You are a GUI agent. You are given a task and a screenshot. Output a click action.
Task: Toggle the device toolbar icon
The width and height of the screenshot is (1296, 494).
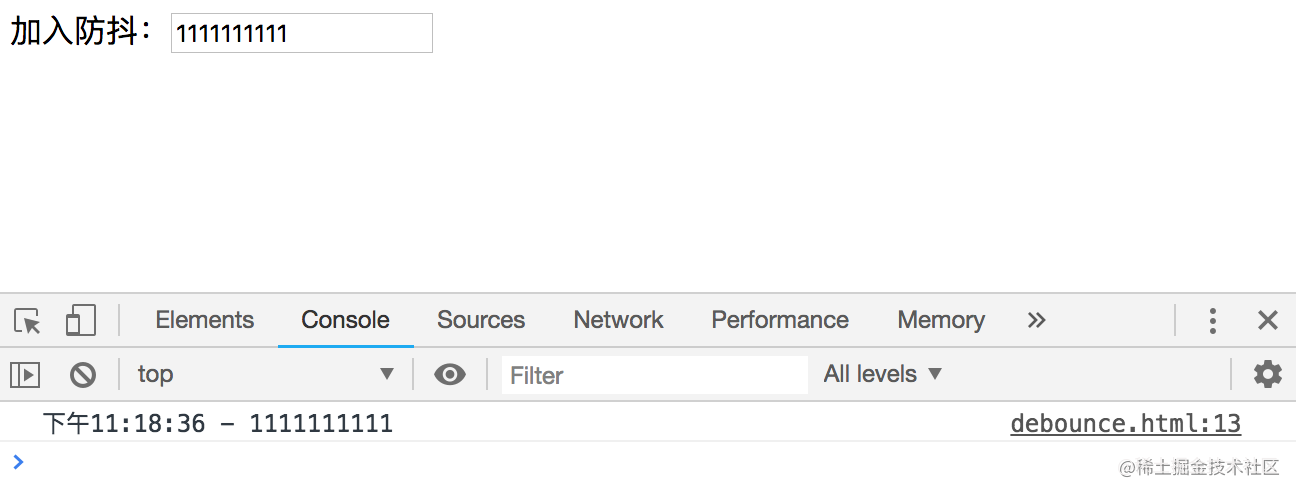tap(80, 321)
